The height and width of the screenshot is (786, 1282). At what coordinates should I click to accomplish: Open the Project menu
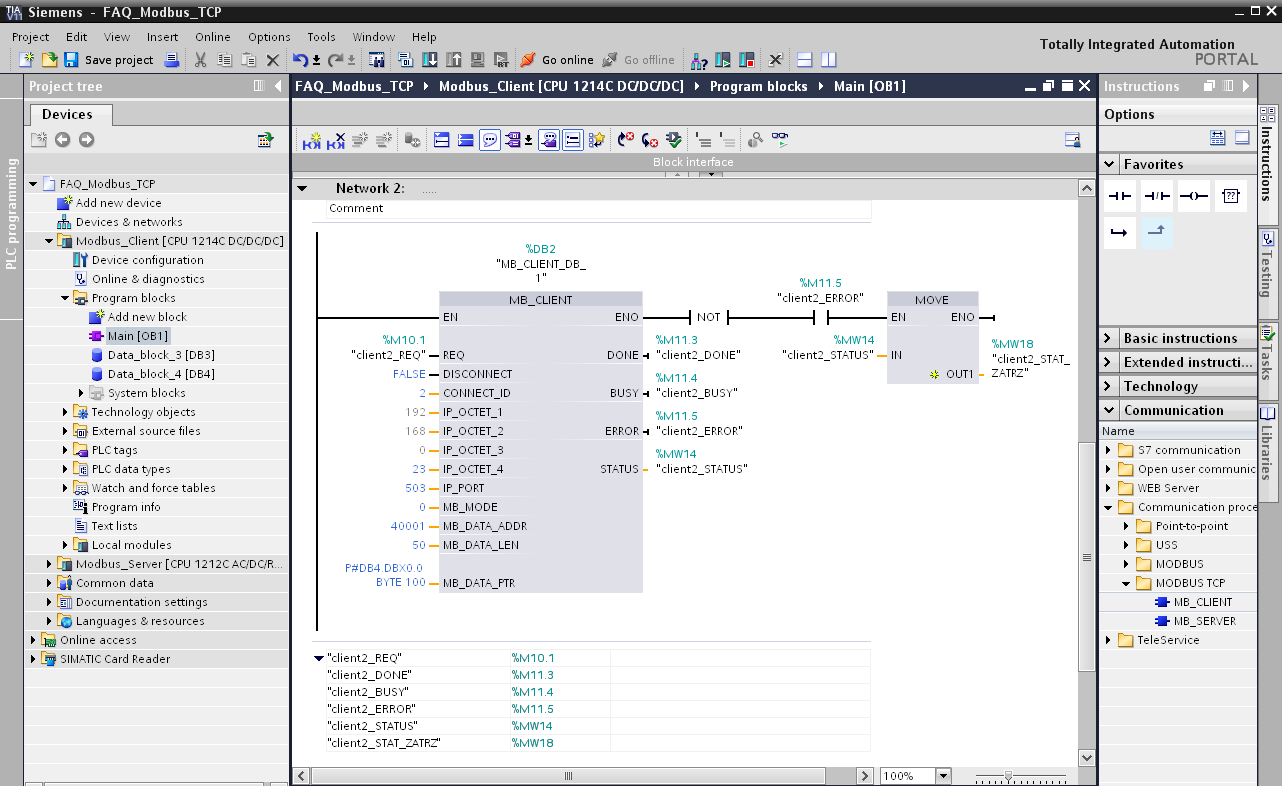[x=30, y=37]
